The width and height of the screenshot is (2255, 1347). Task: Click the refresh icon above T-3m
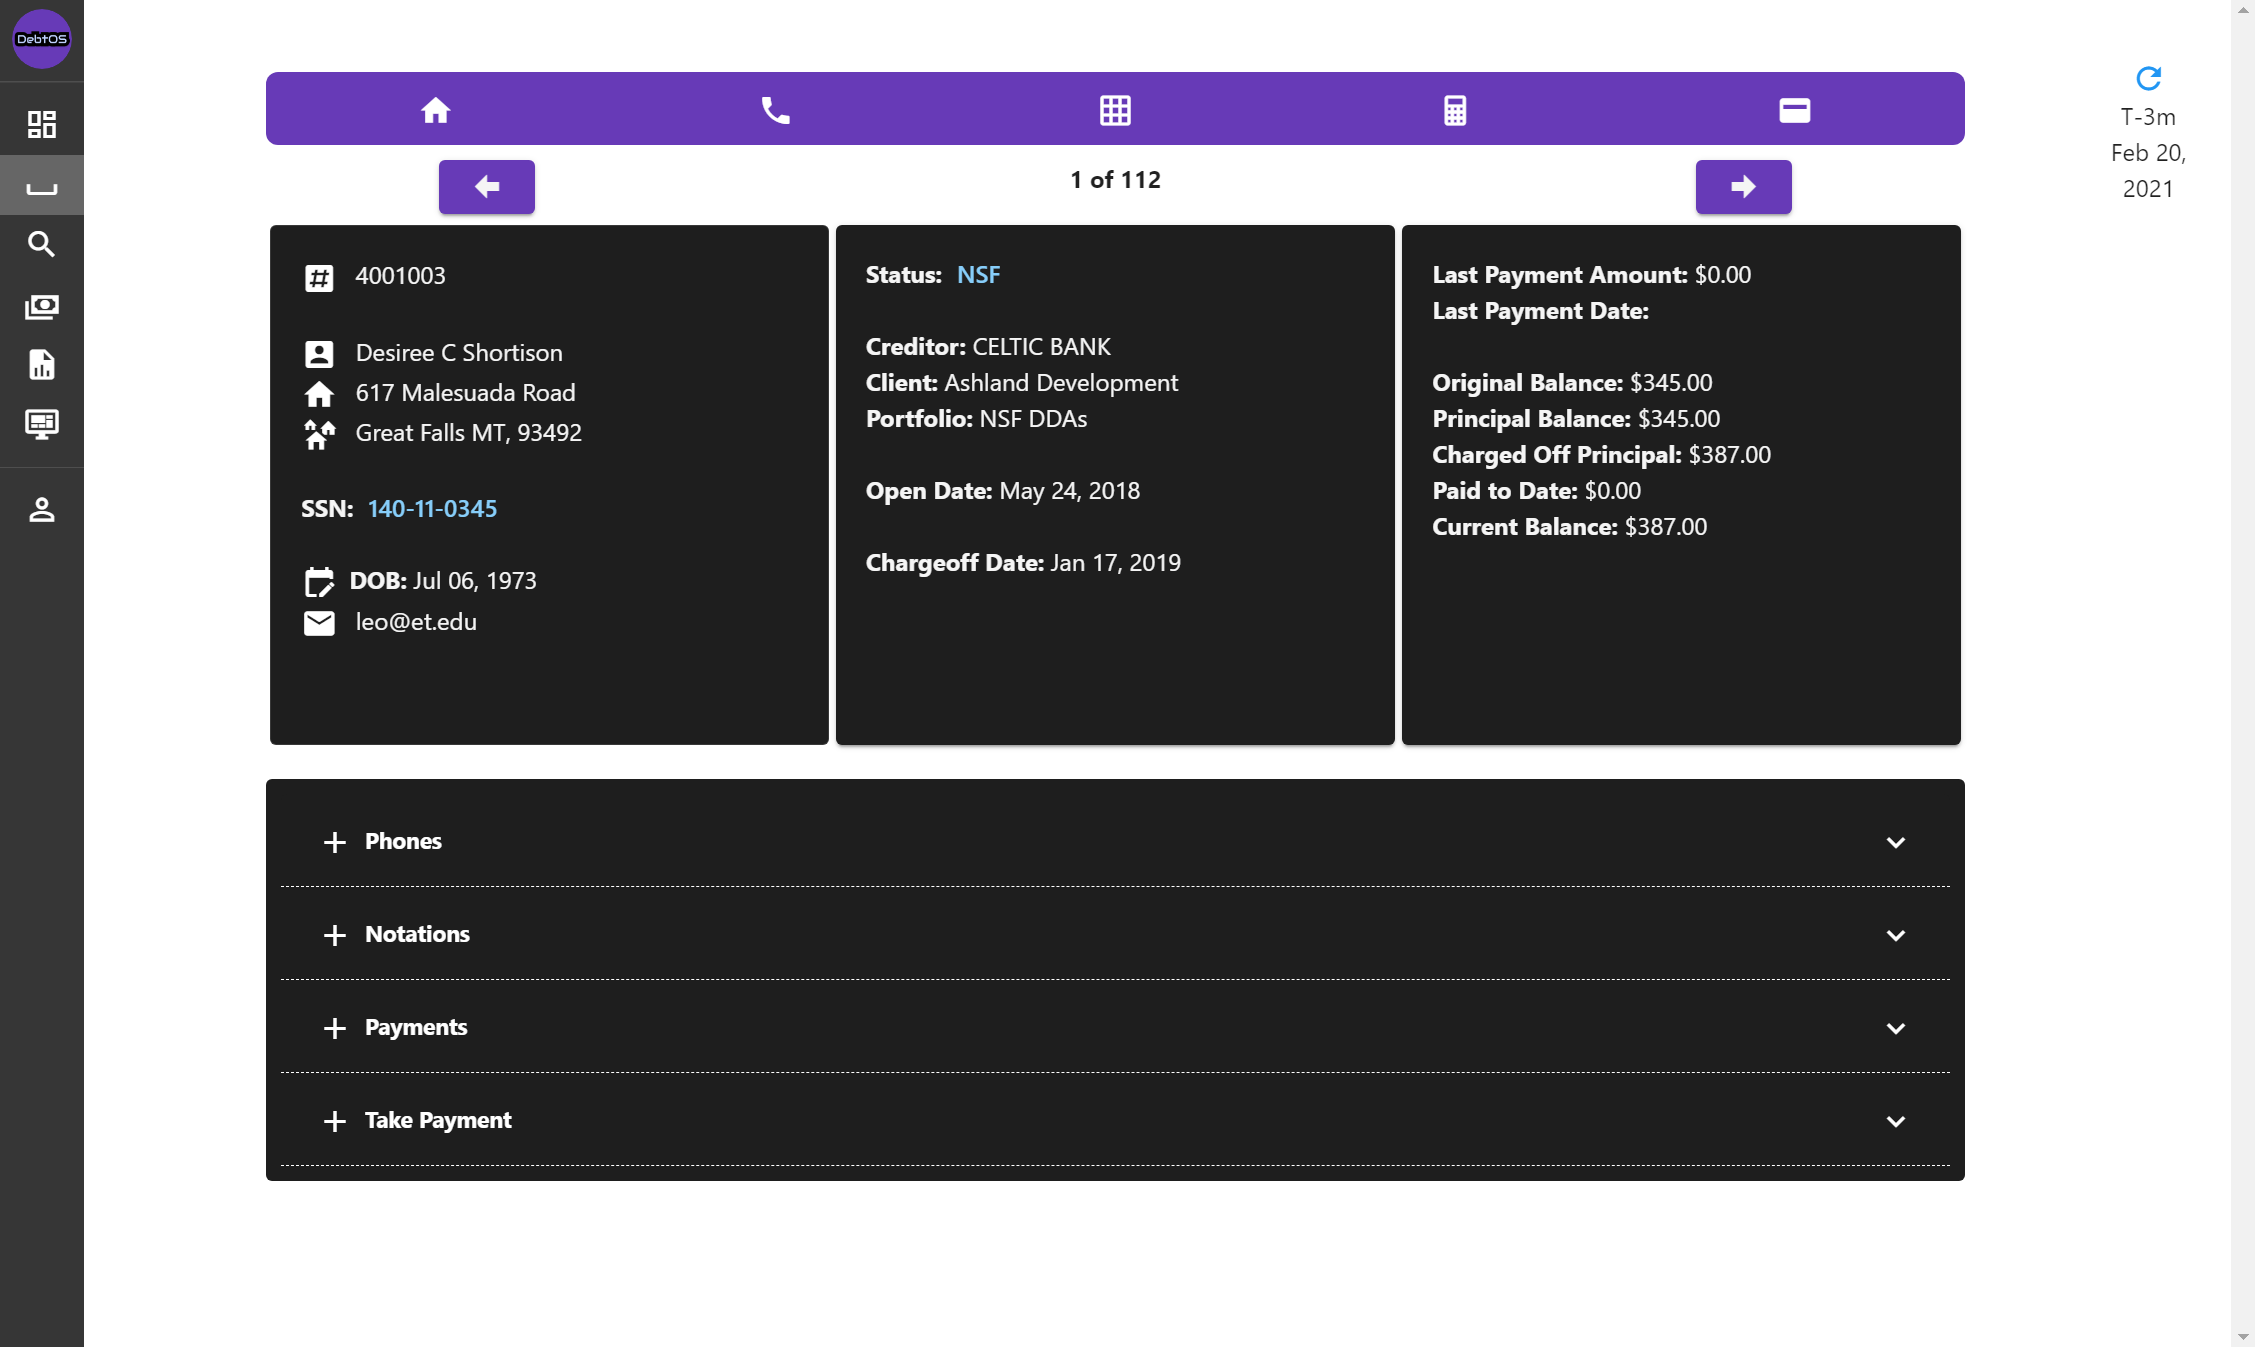(2148, 78)
